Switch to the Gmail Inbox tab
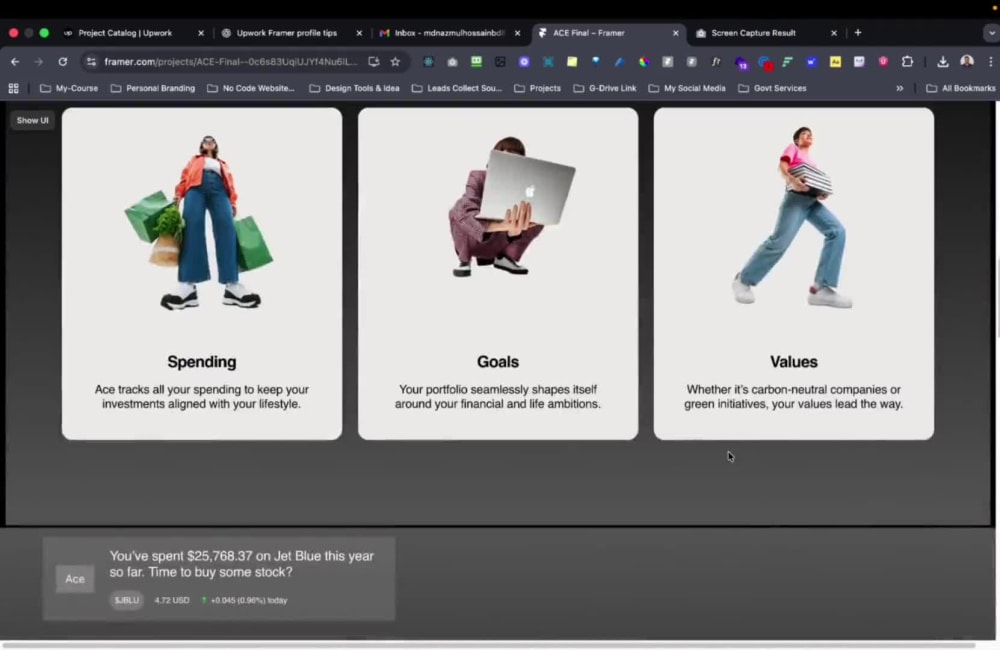The height and width of the screenshot is (650, 1000). pyautogui.click(x=449, y=33)
